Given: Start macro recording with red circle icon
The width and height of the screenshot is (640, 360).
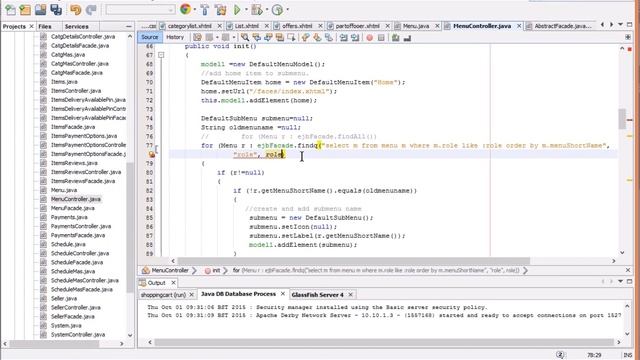Looking at the screenshot, I should (x=369, y=38).
